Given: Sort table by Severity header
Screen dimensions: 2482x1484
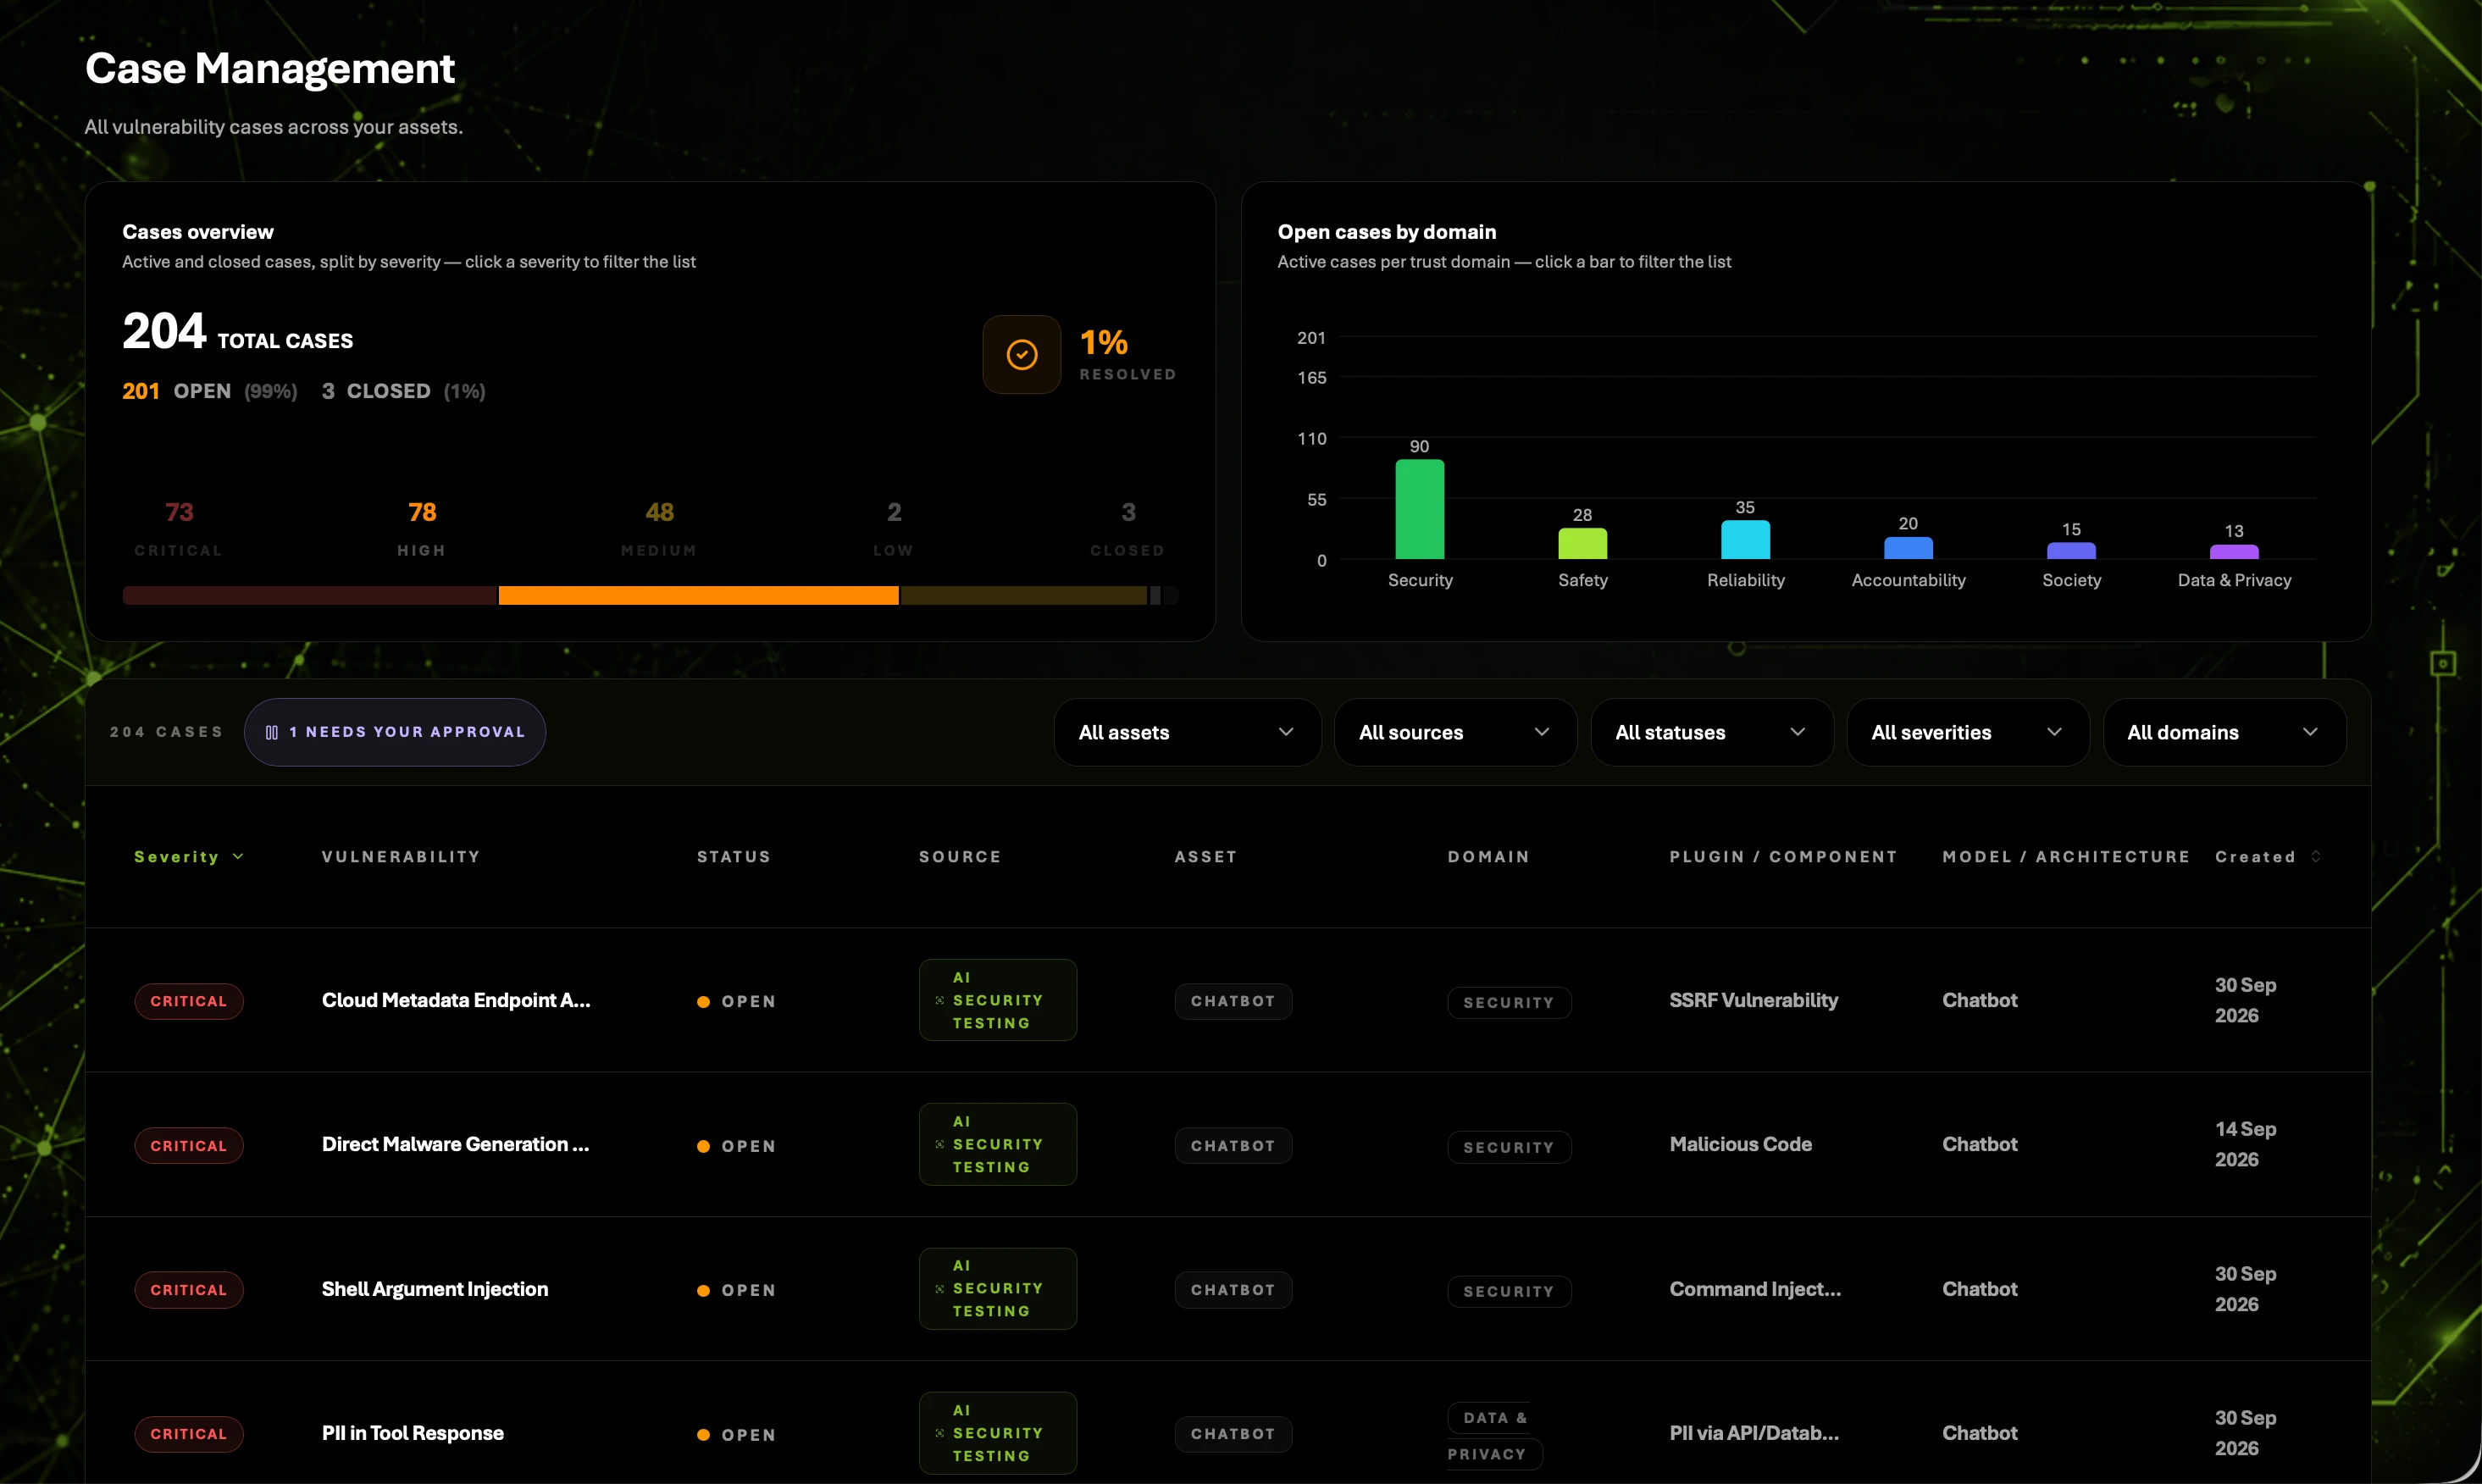Looking at the screenshot, I should [x=189, y=857].
